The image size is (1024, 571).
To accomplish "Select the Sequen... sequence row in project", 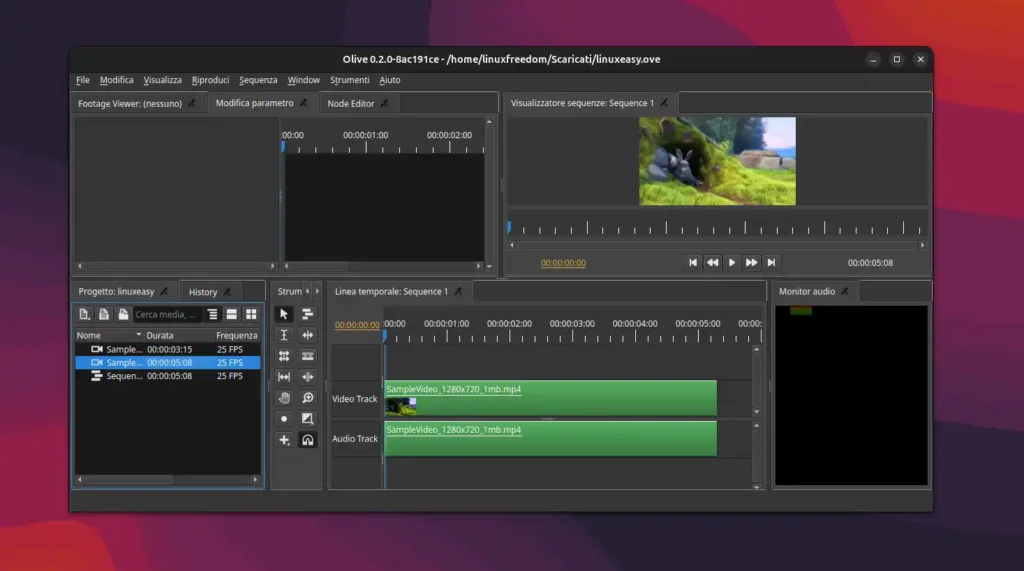I will (168, 376).
